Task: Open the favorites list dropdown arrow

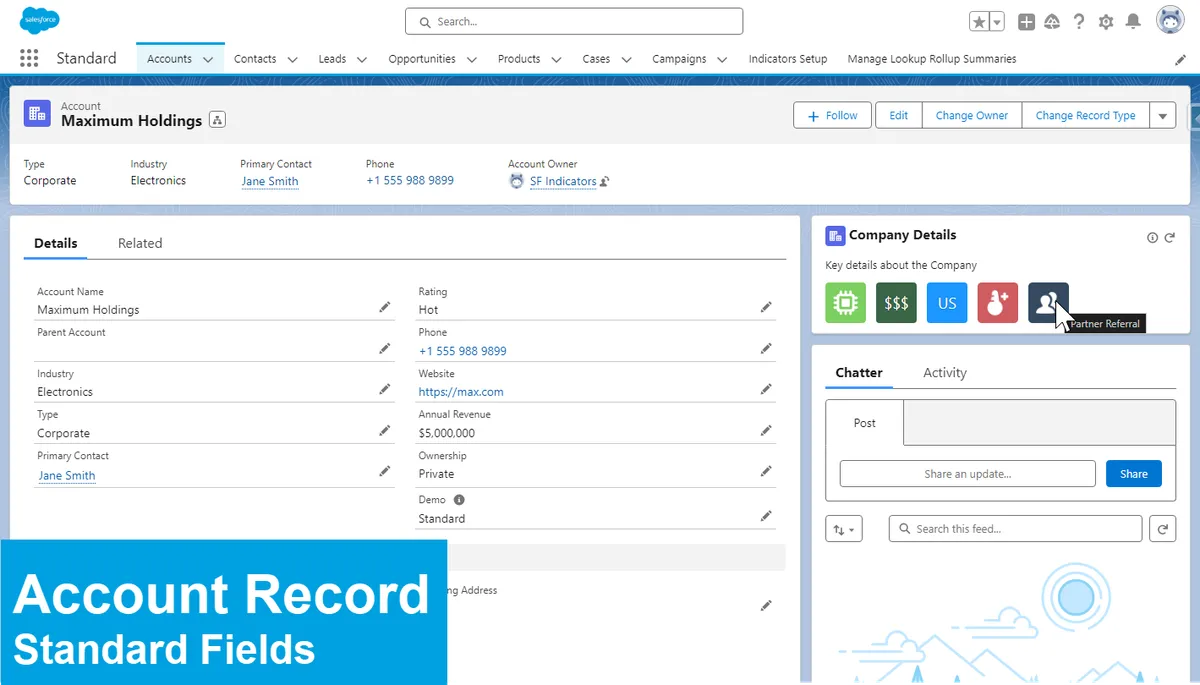Action: (997, 22)
